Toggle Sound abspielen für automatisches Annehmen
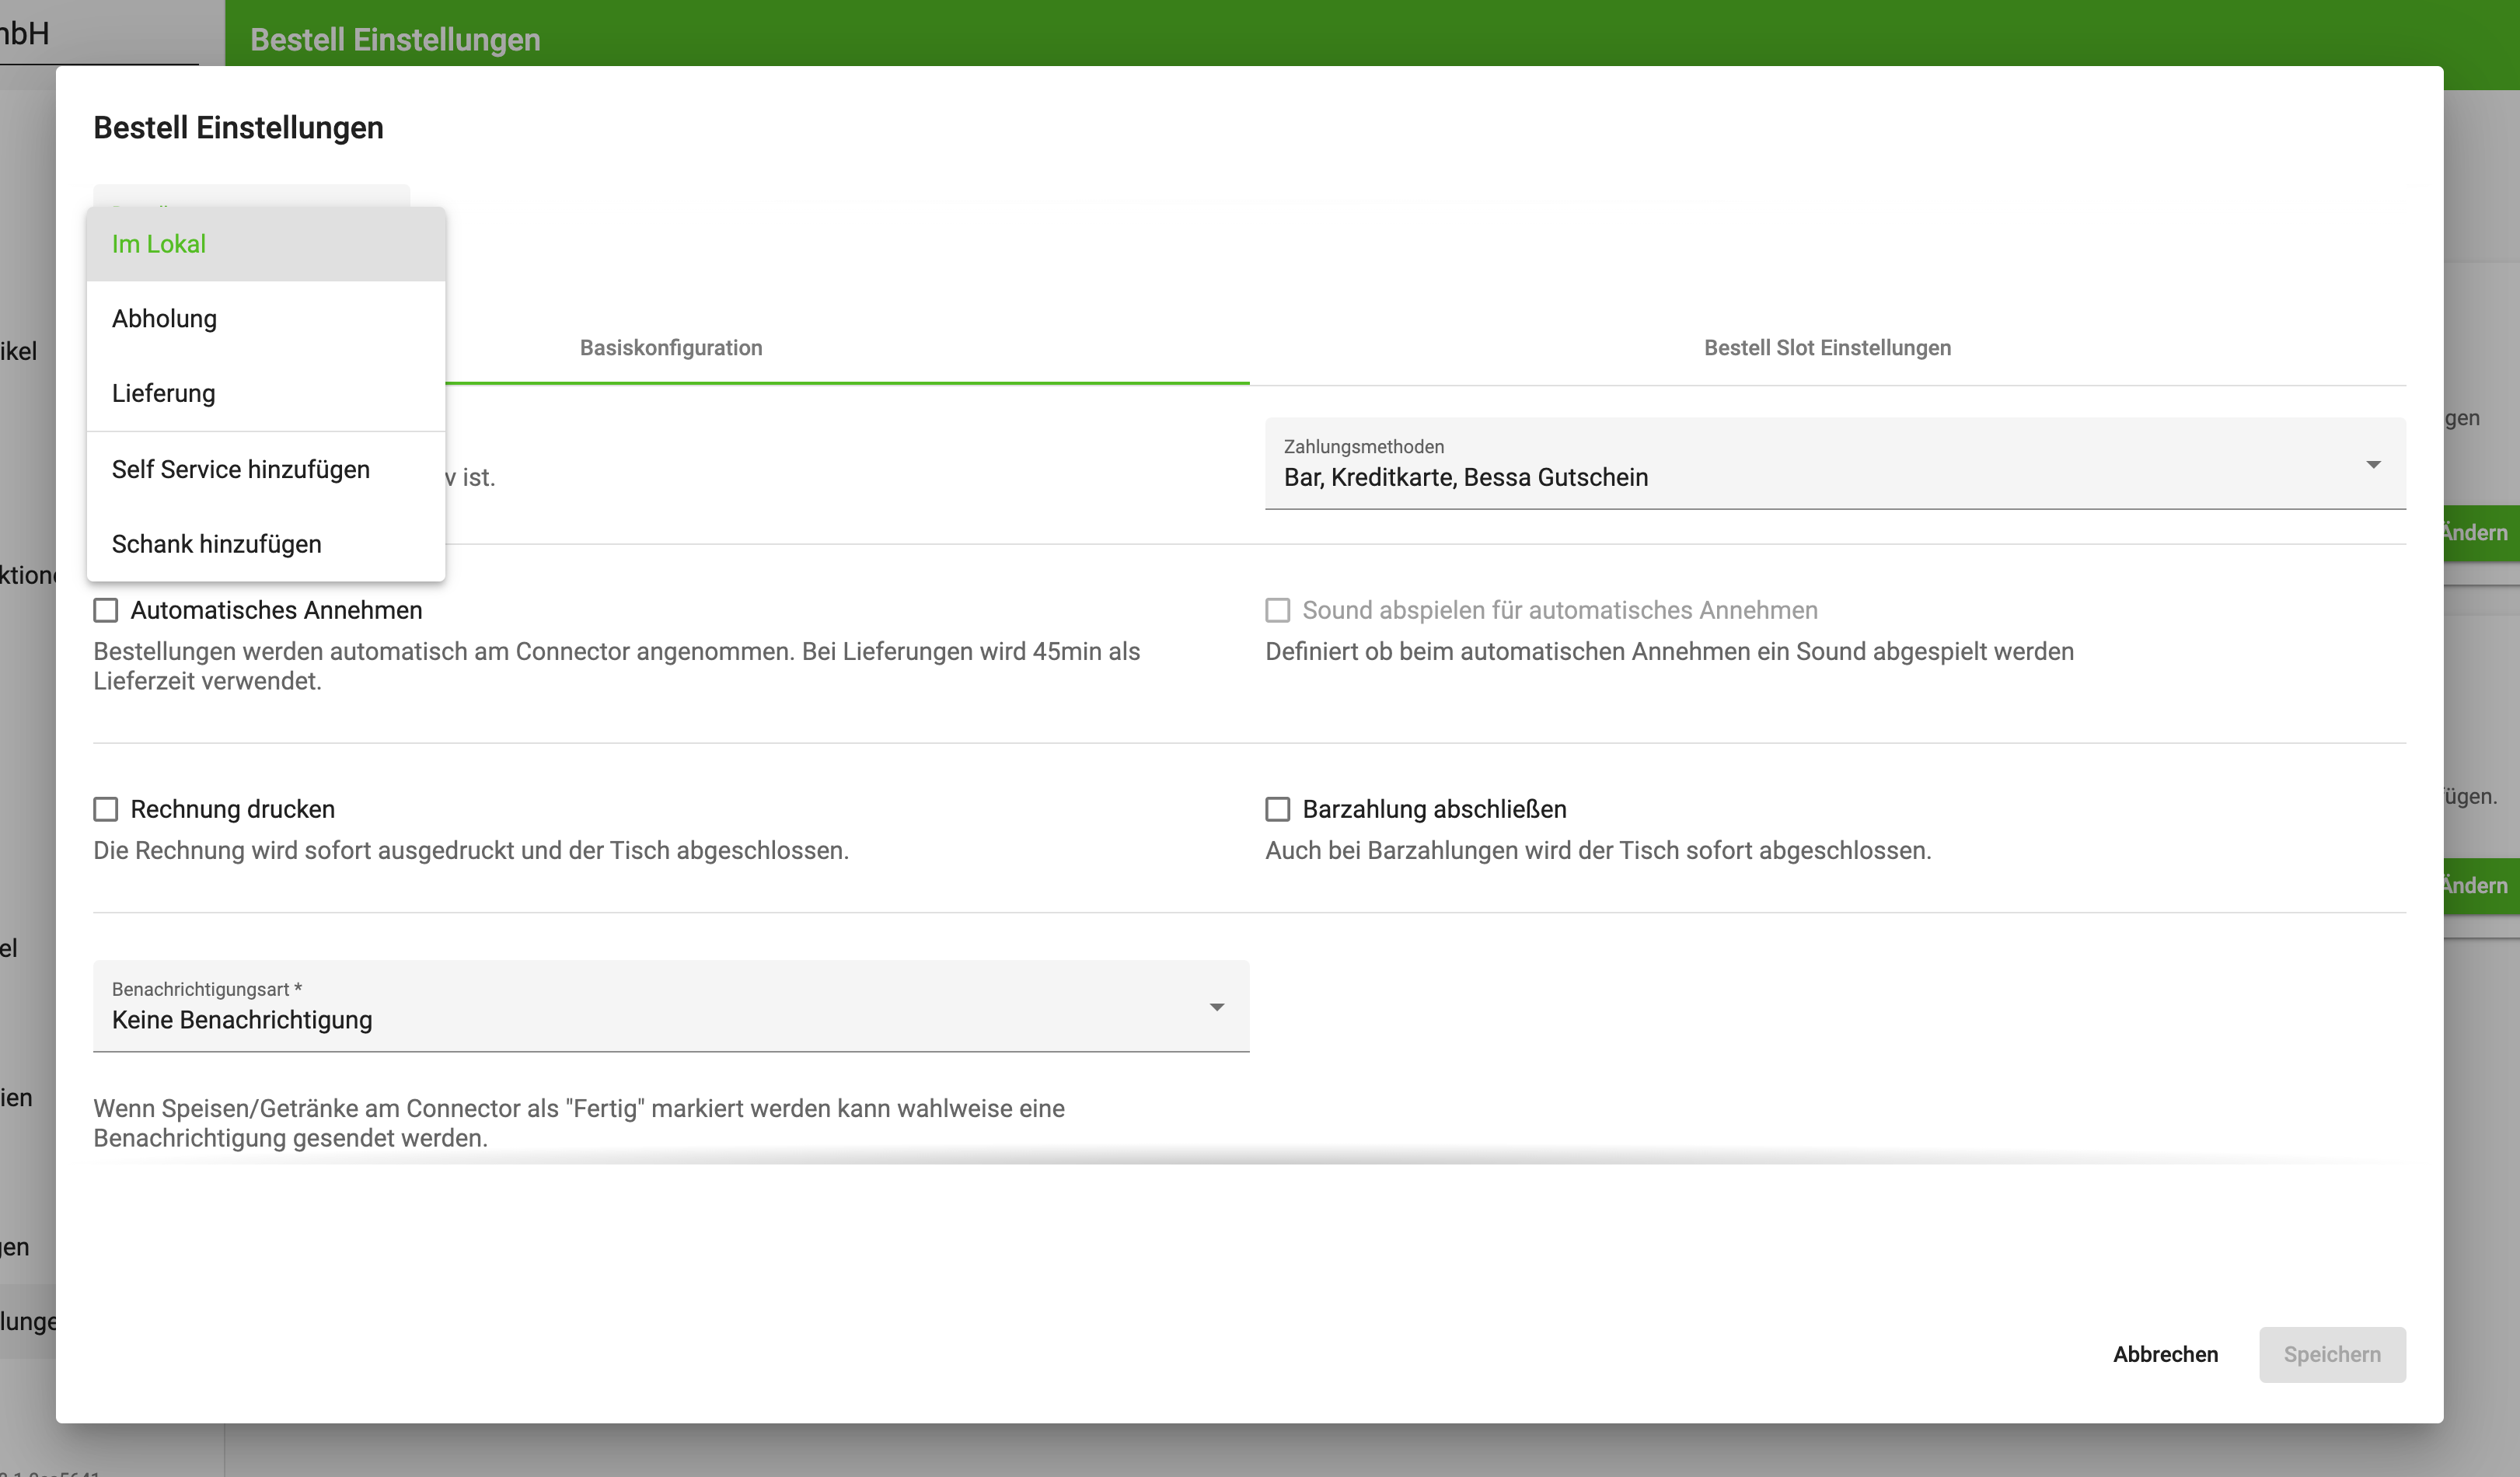Screen dimensions: 2520x1477 pos(1277,610)
